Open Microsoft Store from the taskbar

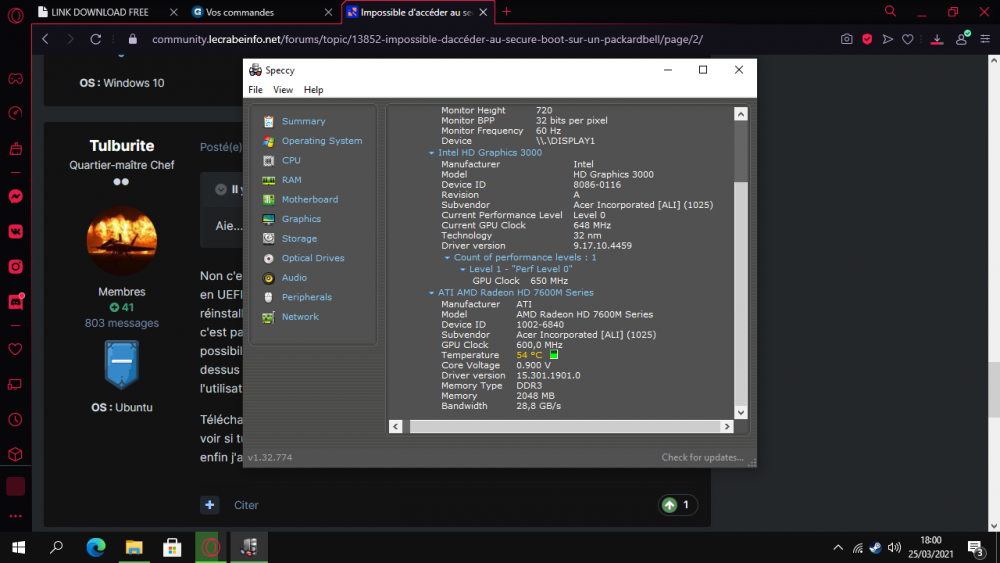172,547
